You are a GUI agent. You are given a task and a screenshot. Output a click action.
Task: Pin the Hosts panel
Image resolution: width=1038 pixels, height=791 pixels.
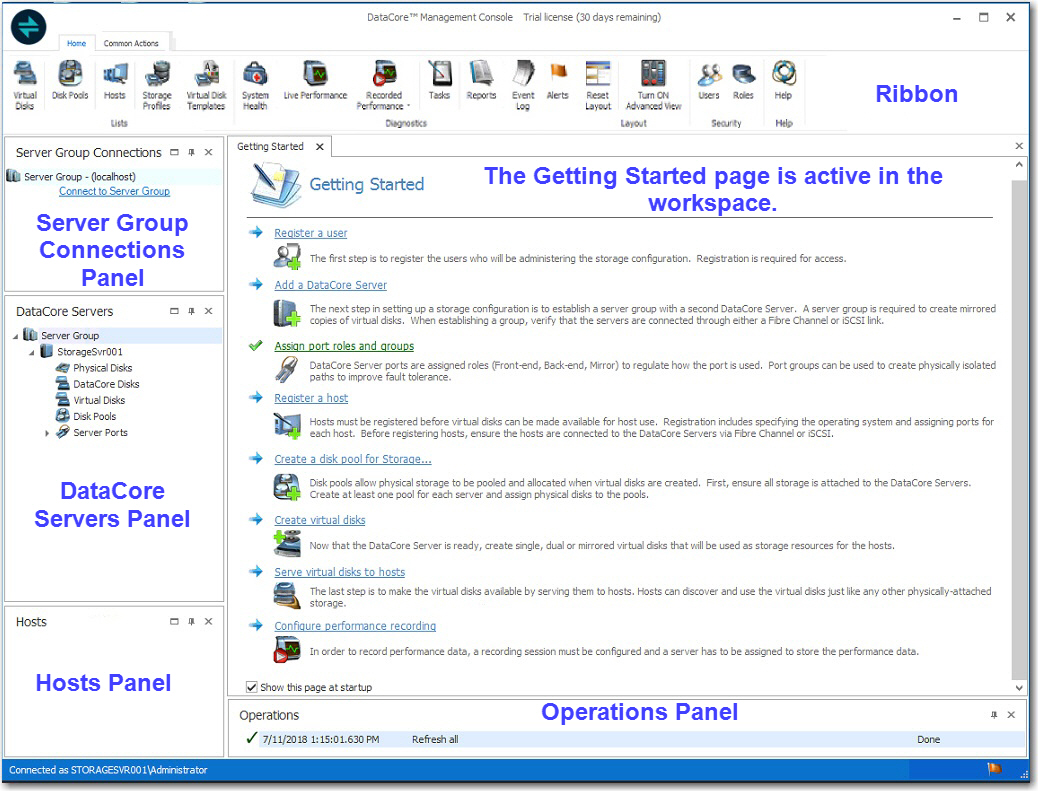coord(191,622)
